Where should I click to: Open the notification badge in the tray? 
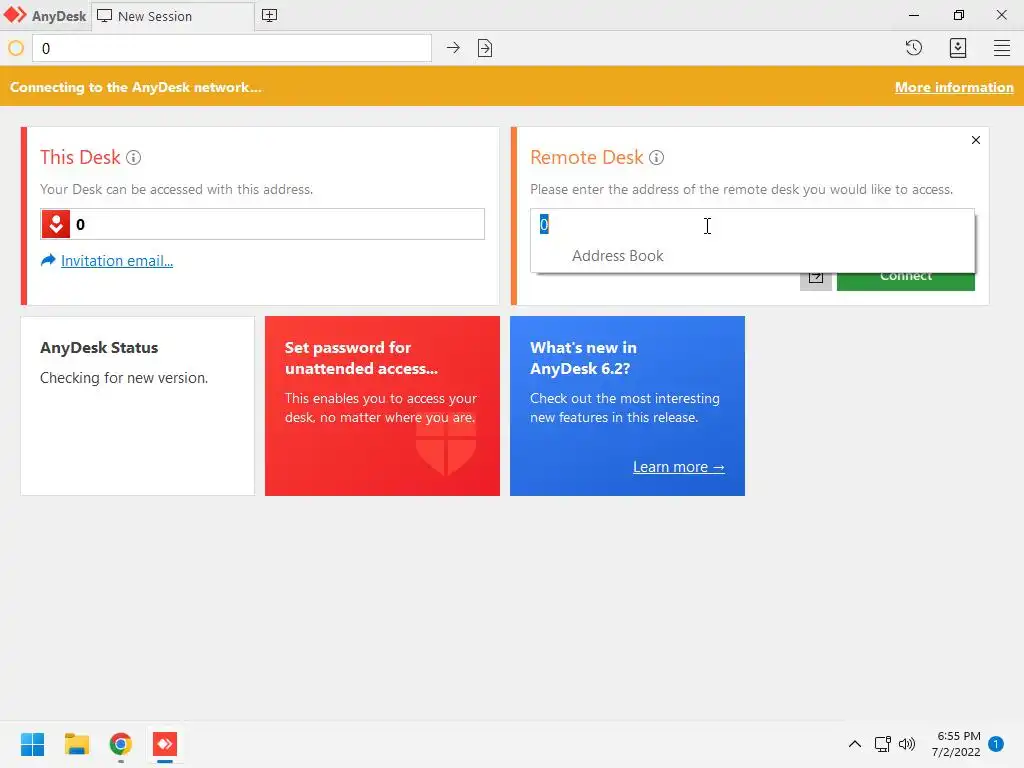coord(996,744)
